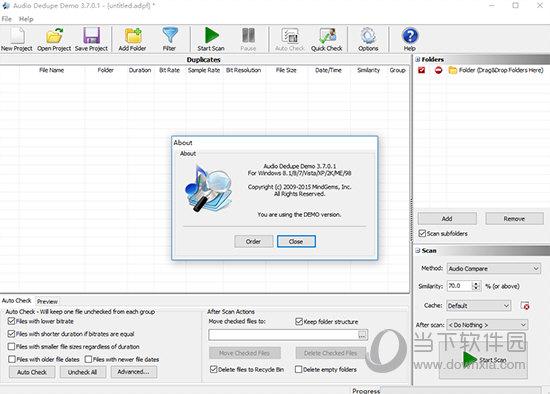The height and width of the screenshot is (394, 550).
Task: Click the large Start Scan button
Action: [x=483, y=360]
